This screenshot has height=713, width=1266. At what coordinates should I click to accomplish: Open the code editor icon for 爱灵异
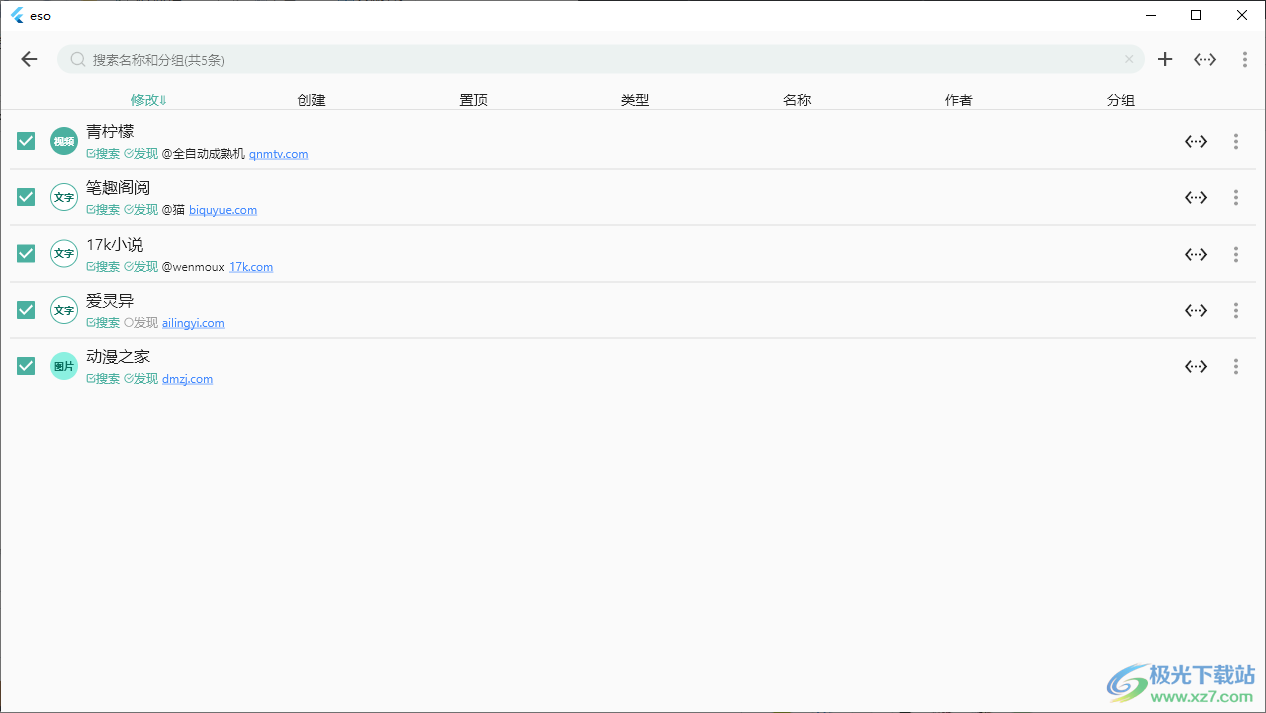click(x=1196, y=310)
